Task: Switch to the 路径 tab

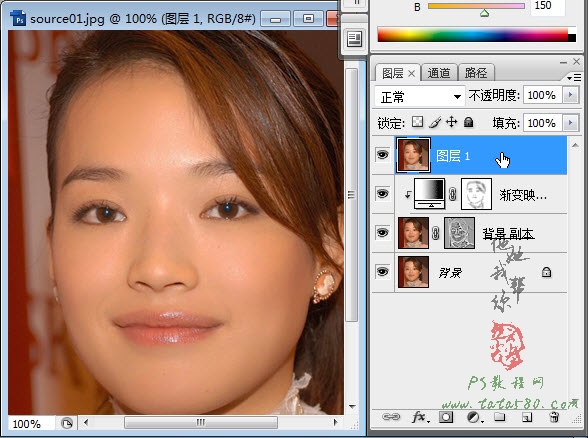Action: pyautogui.click(x=476, y=73)
